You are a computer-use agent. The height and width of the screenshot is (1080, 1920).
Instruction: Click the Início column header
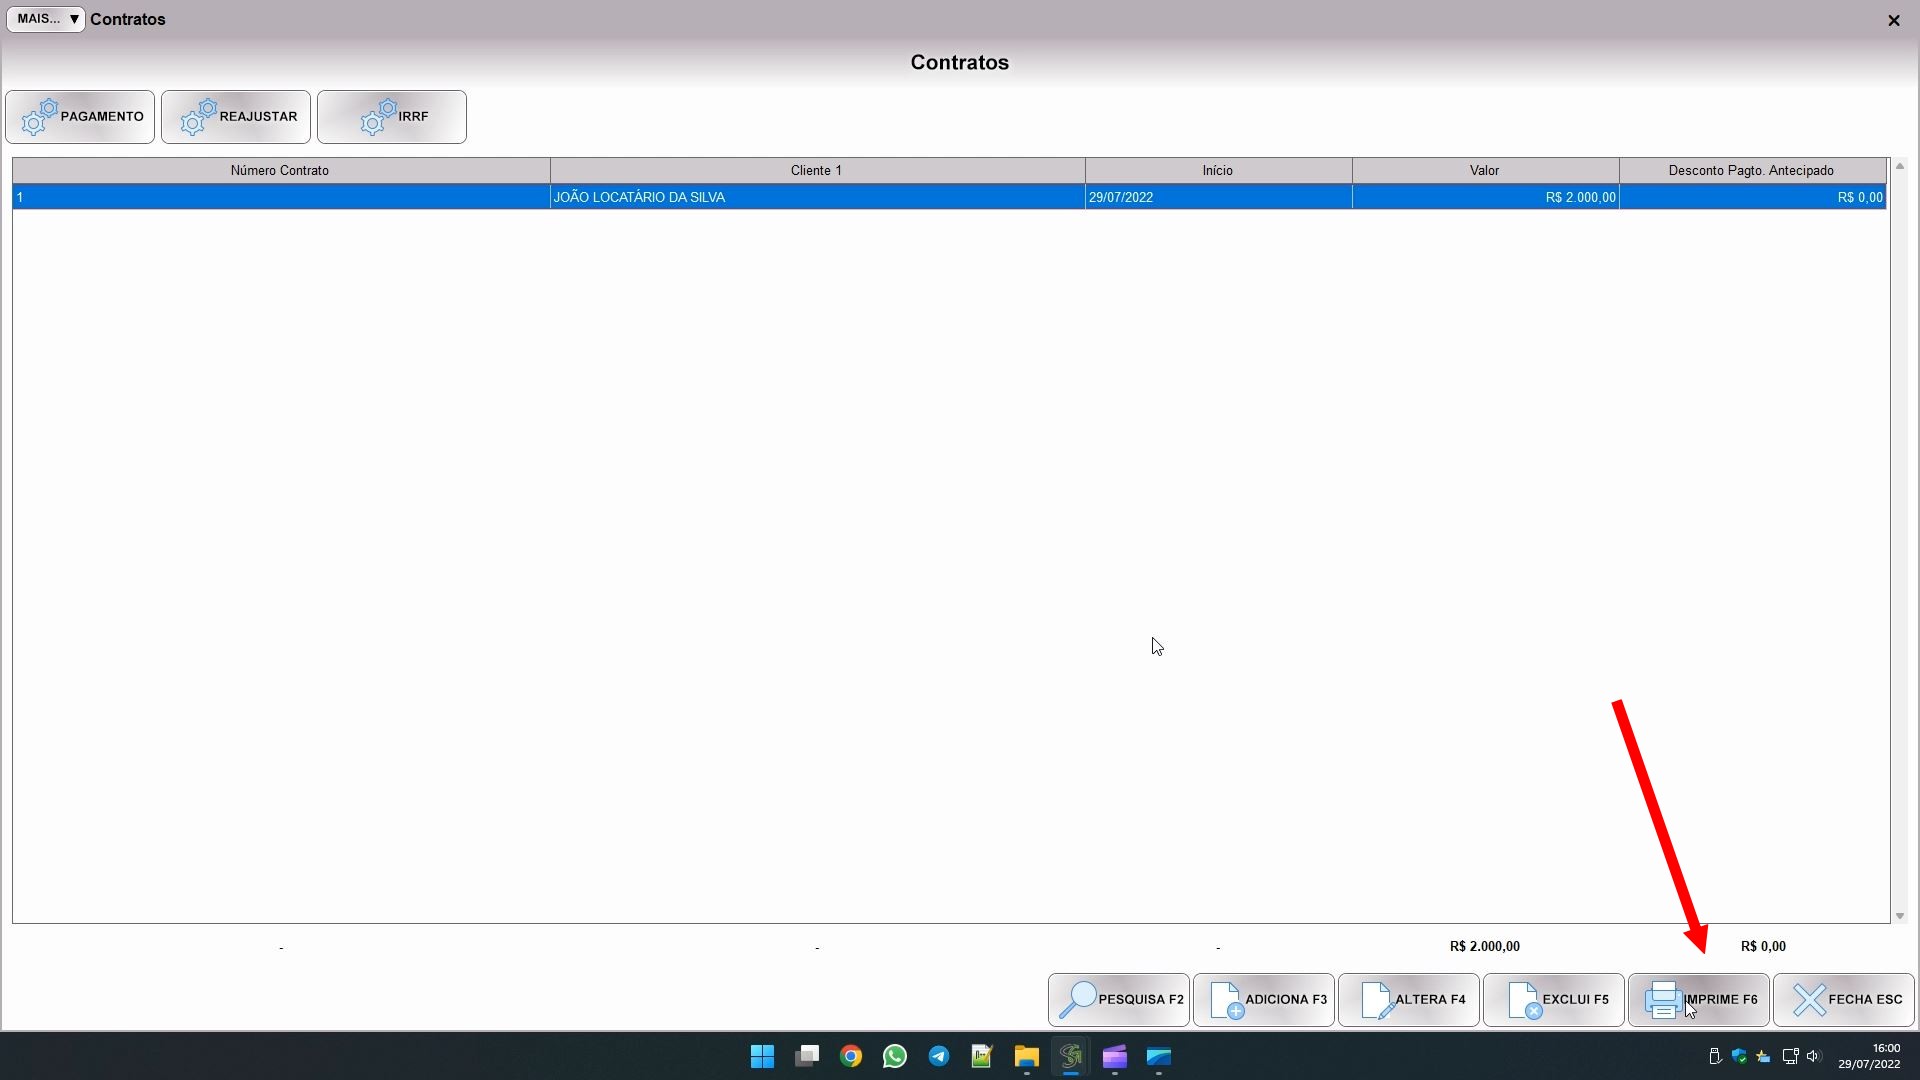pyautogui.click(x=1217, y=170)
